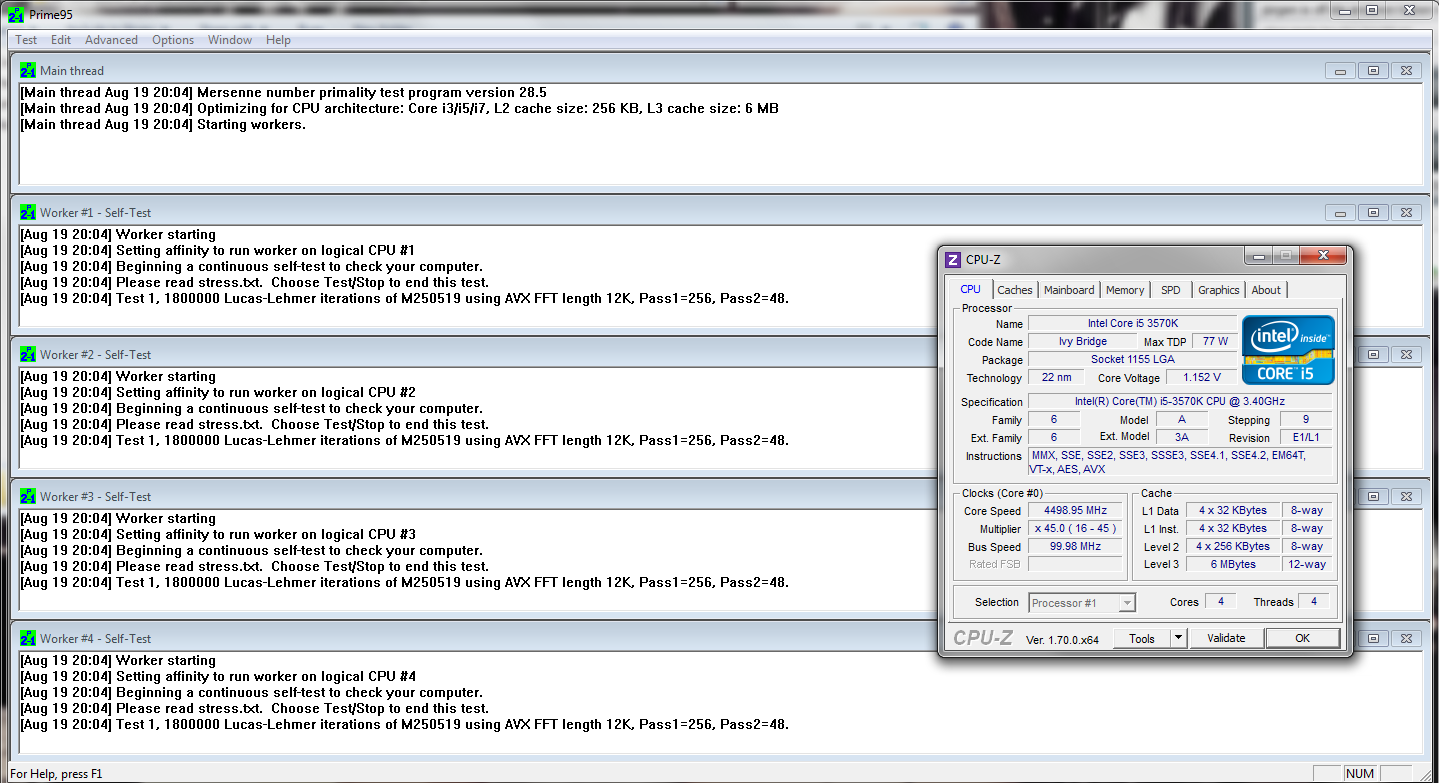Open the Options menu
1439x783 pixels.
(x=173, y=40)
